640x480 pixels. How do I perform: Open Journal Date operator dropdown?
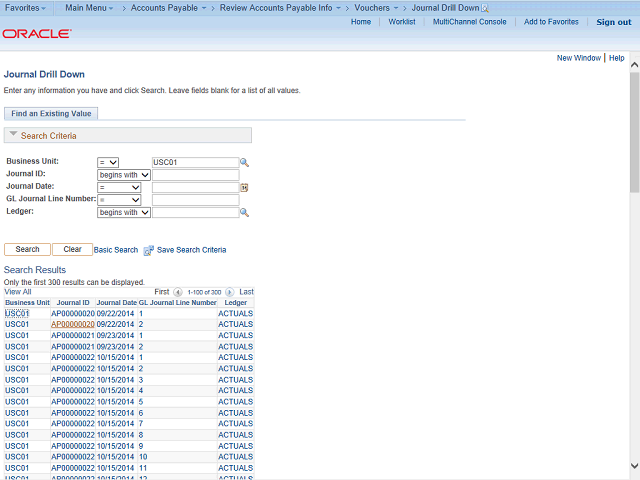click(x=119, y=187)
